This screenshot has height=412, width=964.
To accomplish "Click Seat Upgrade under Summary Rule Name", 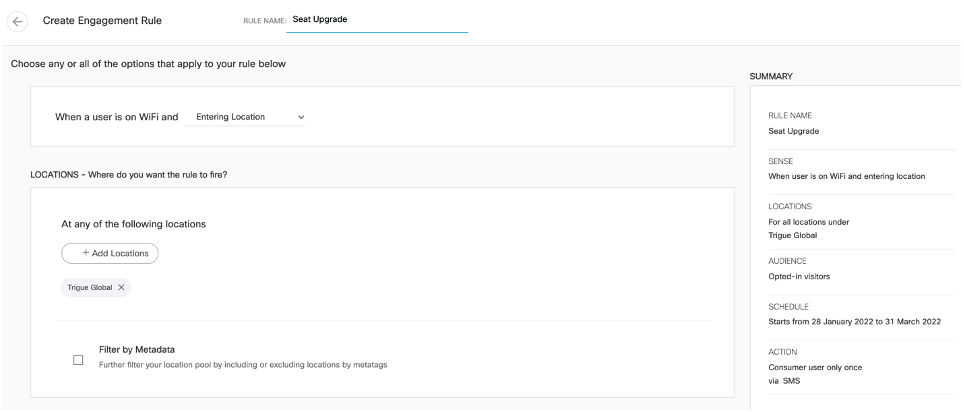I will 794,131.
